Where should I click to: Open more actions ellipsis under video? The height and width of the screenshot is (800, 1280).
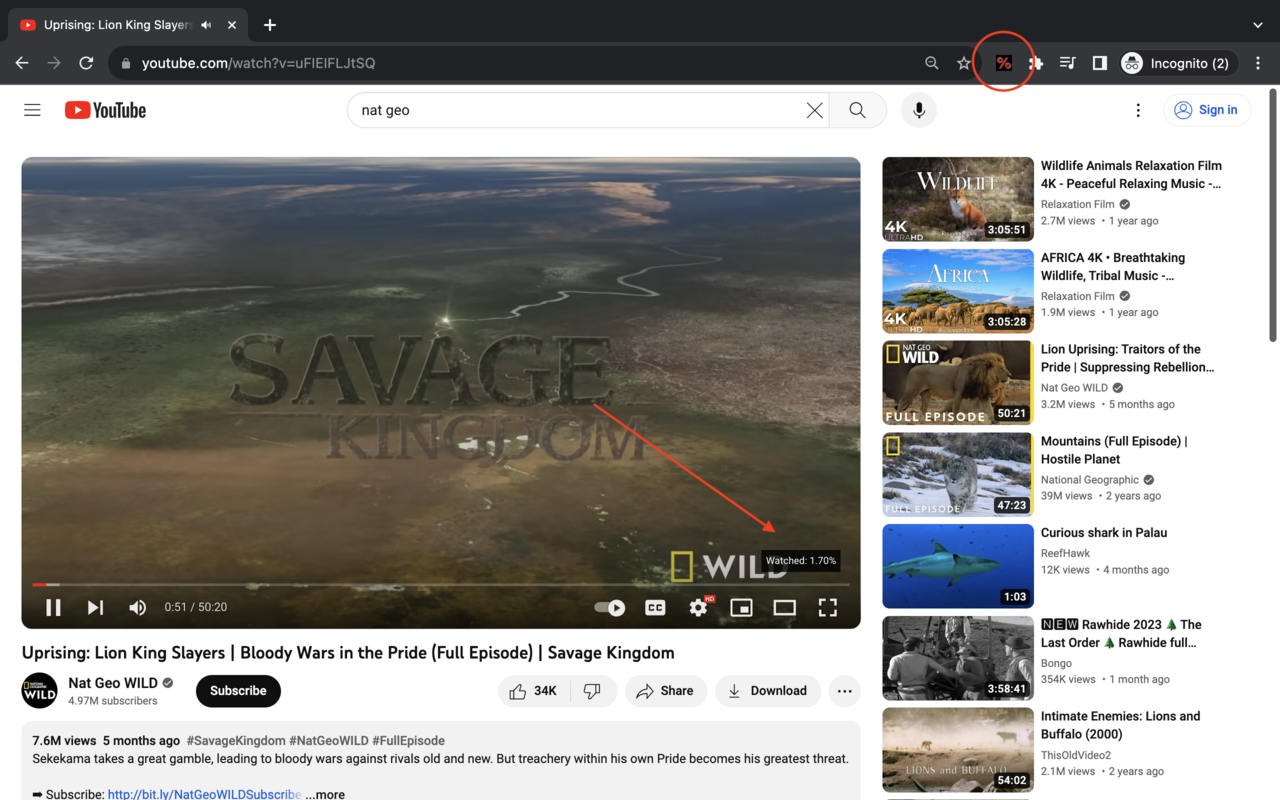tap(845, 691)
